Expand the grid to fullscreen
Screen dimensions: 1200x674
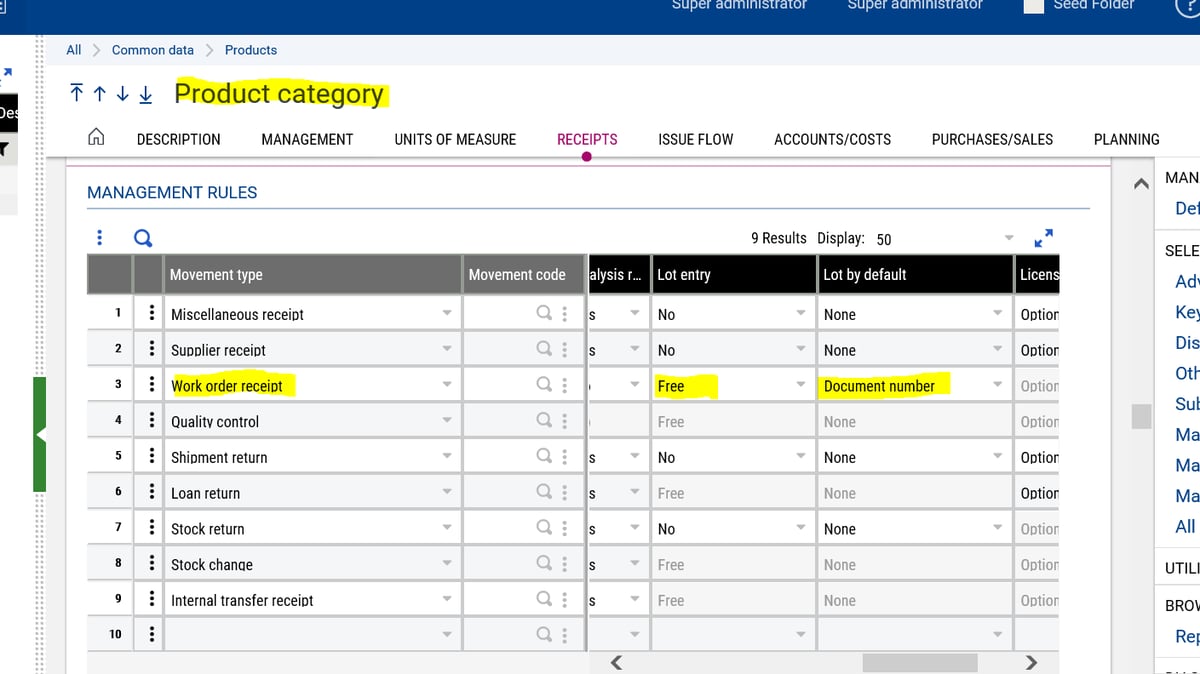pyautogui.click(x=1043, y=238)
